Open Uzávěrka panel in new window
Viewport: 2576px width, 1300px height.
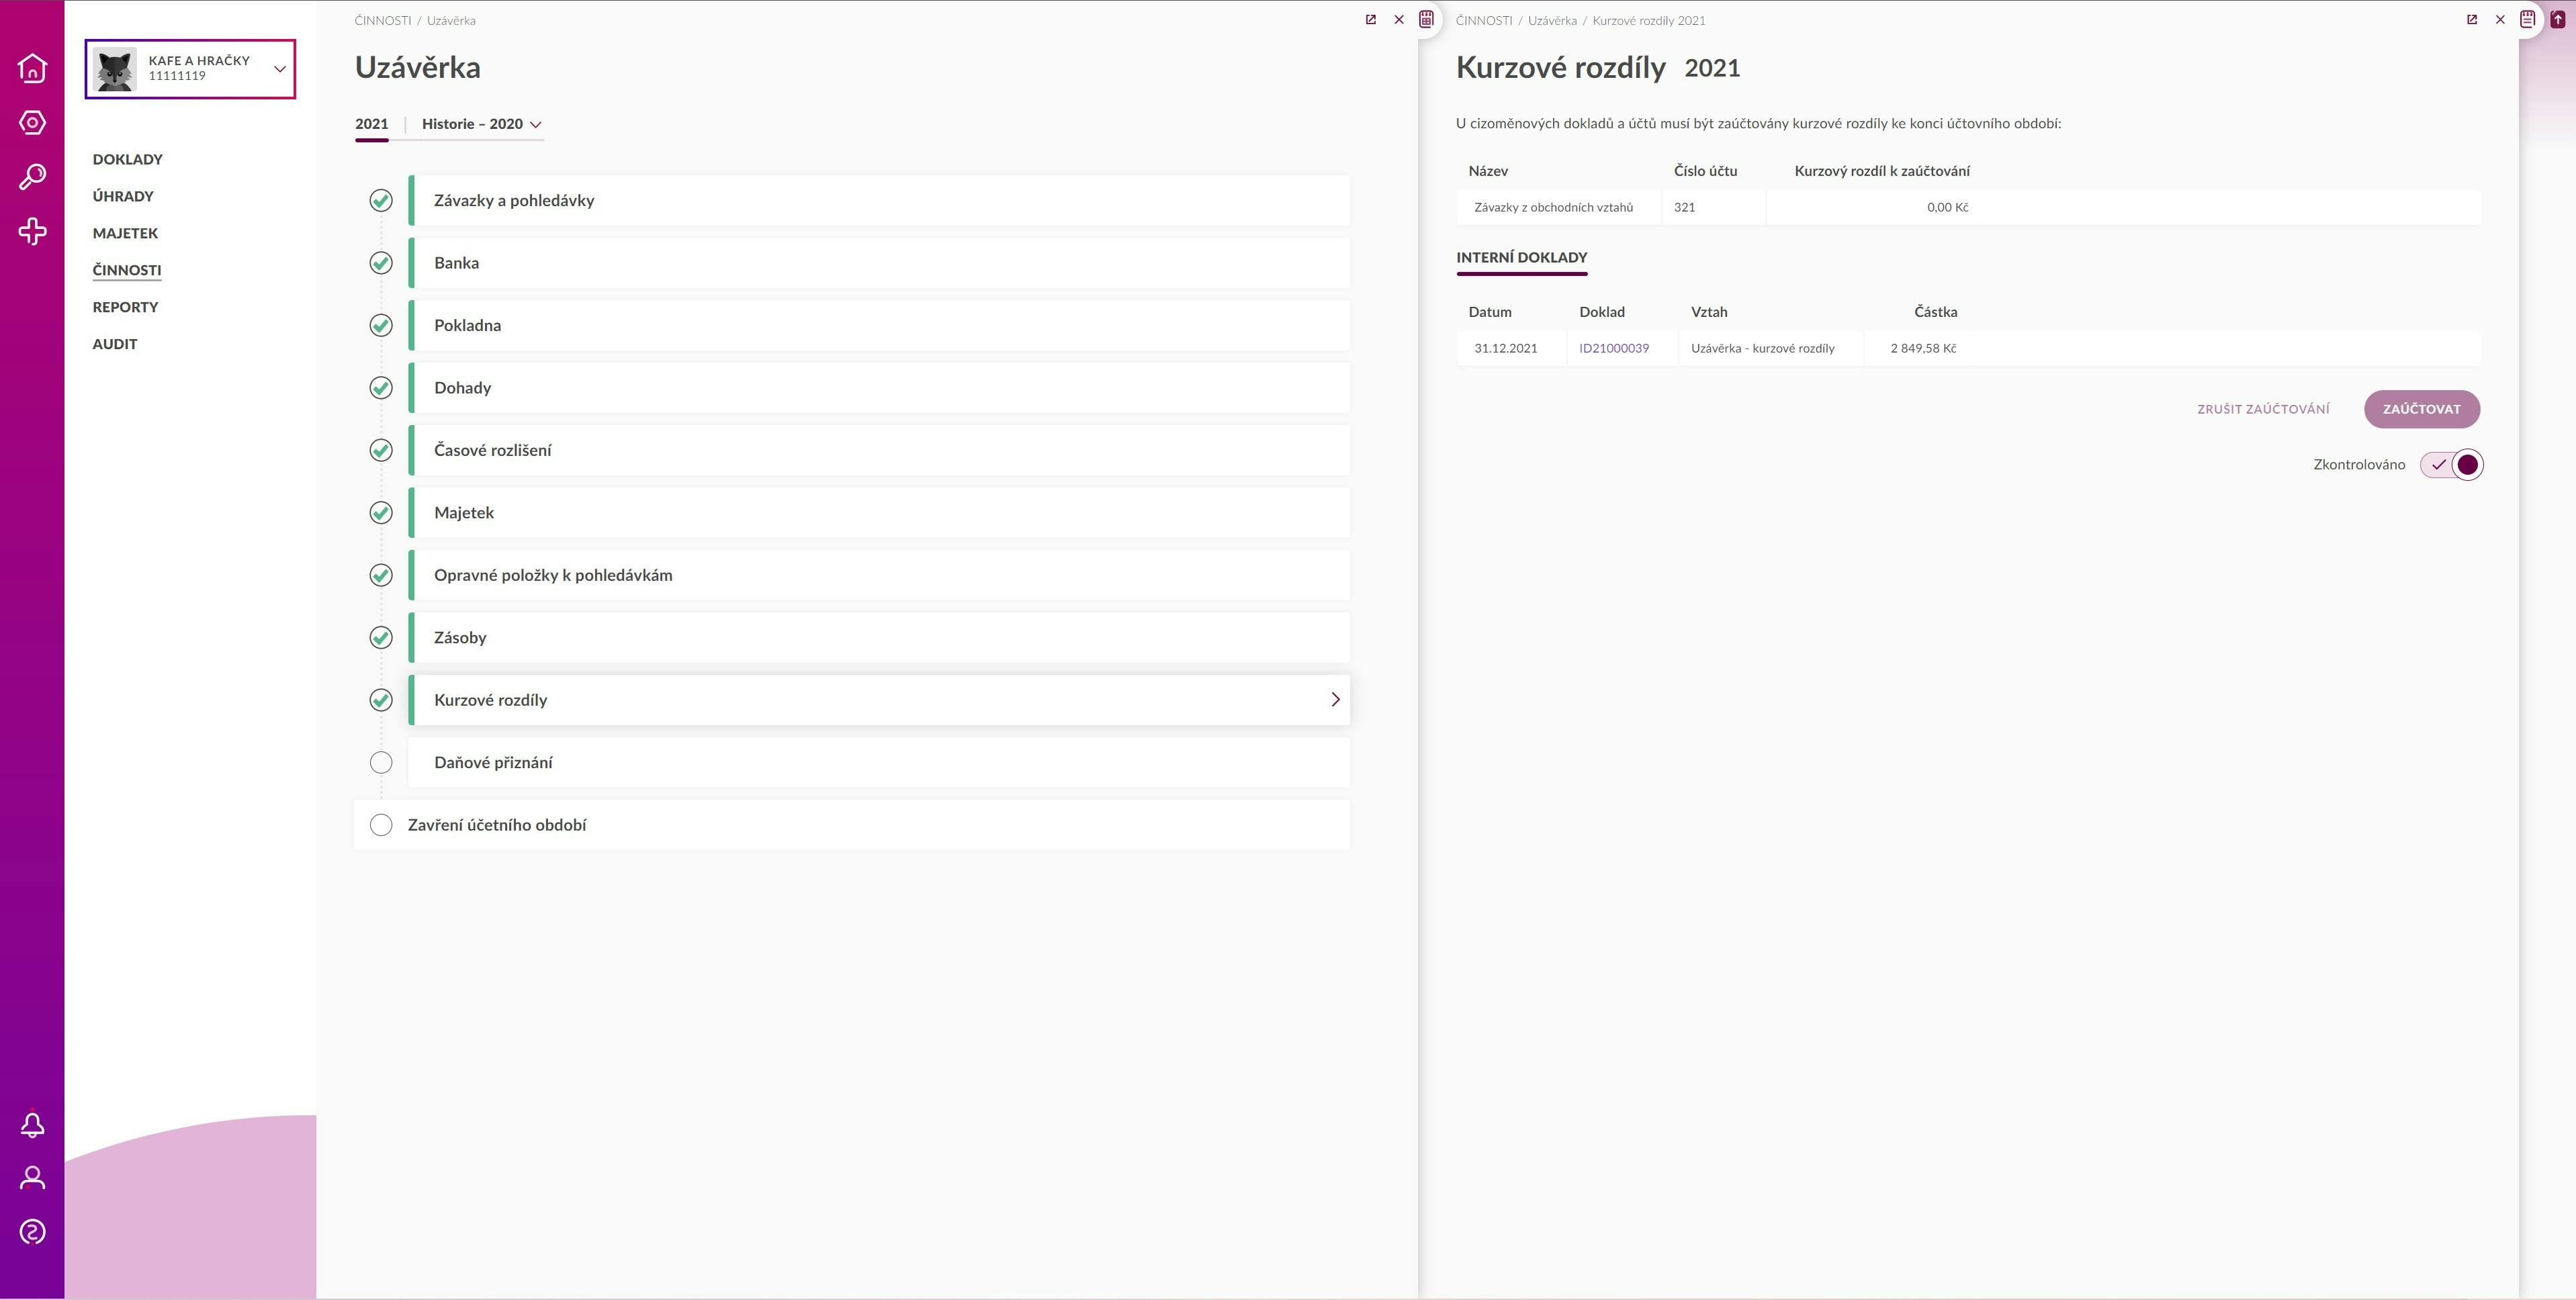click(x=1371, y=19)
